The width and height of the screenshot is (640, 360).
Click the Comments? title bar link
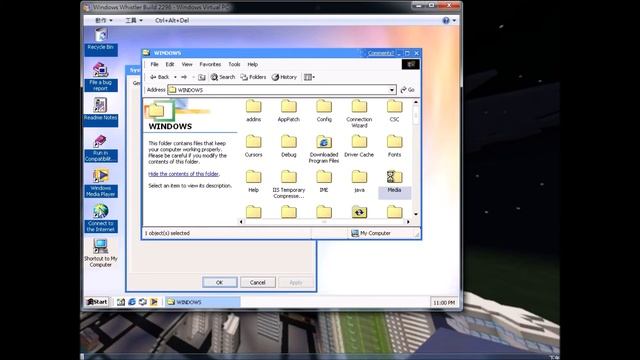tap(381, 53)
